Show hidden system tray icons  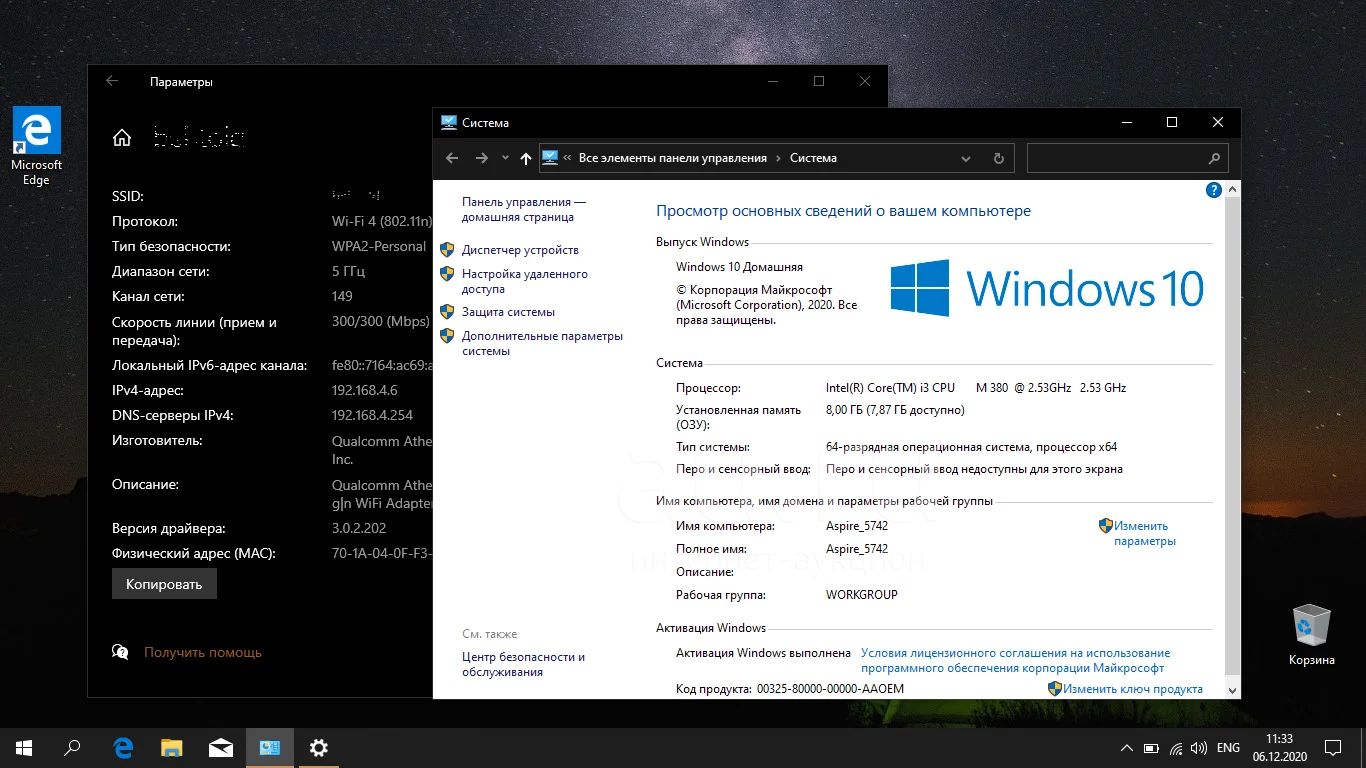click(1127, 747)
